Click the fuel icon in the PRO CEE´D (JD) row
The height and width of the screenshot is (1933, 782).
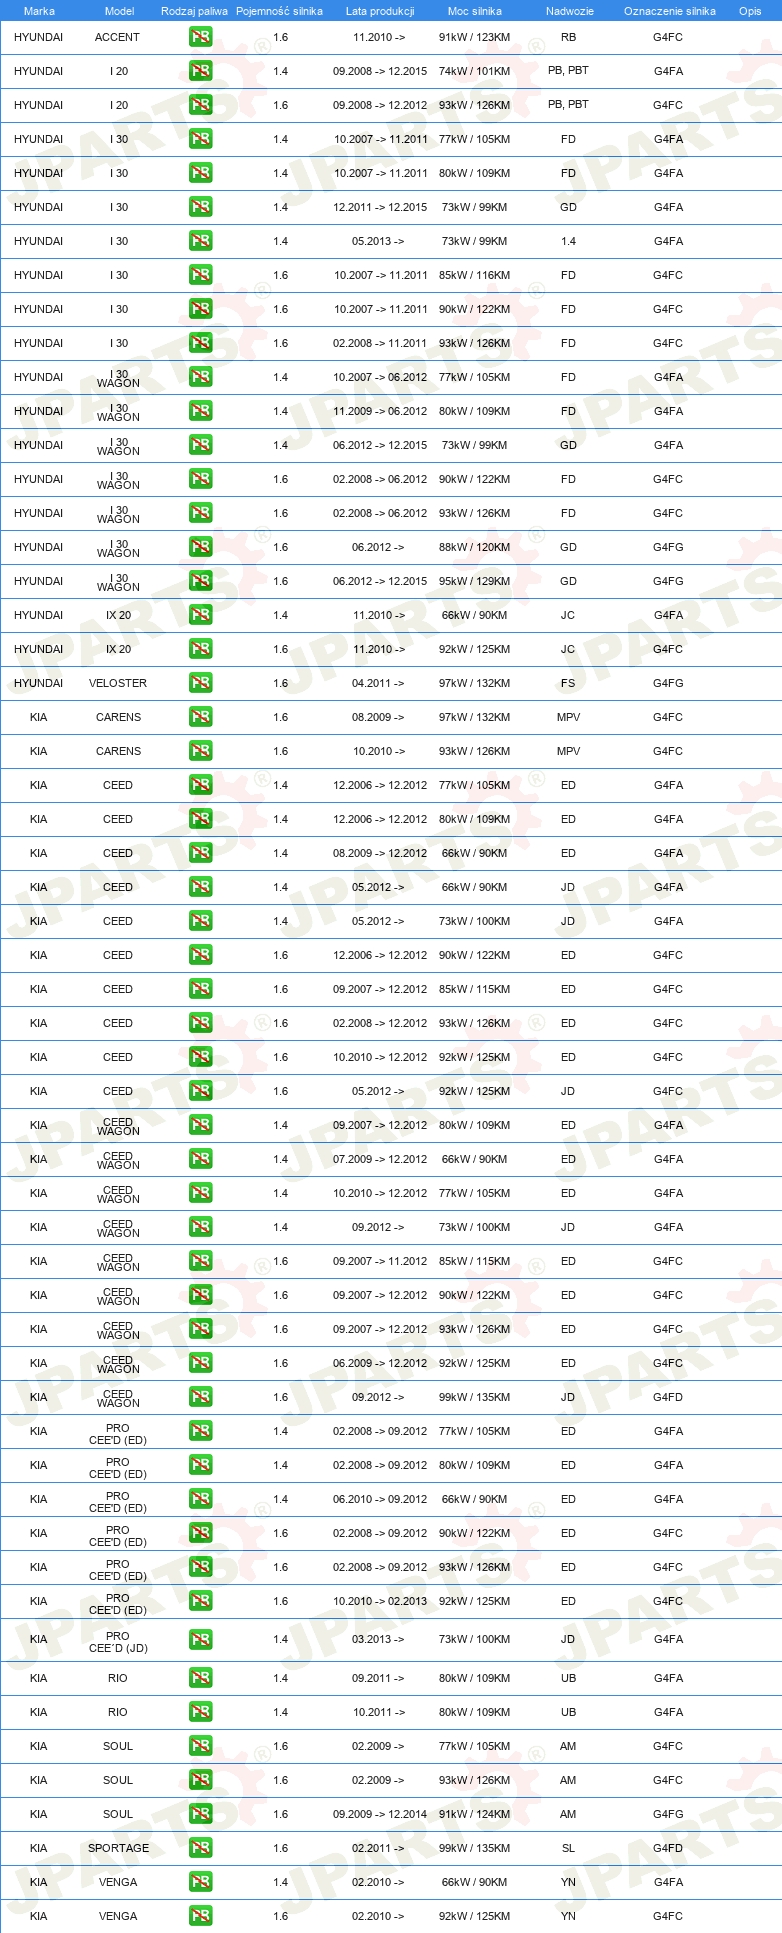tap(200, 1639)
